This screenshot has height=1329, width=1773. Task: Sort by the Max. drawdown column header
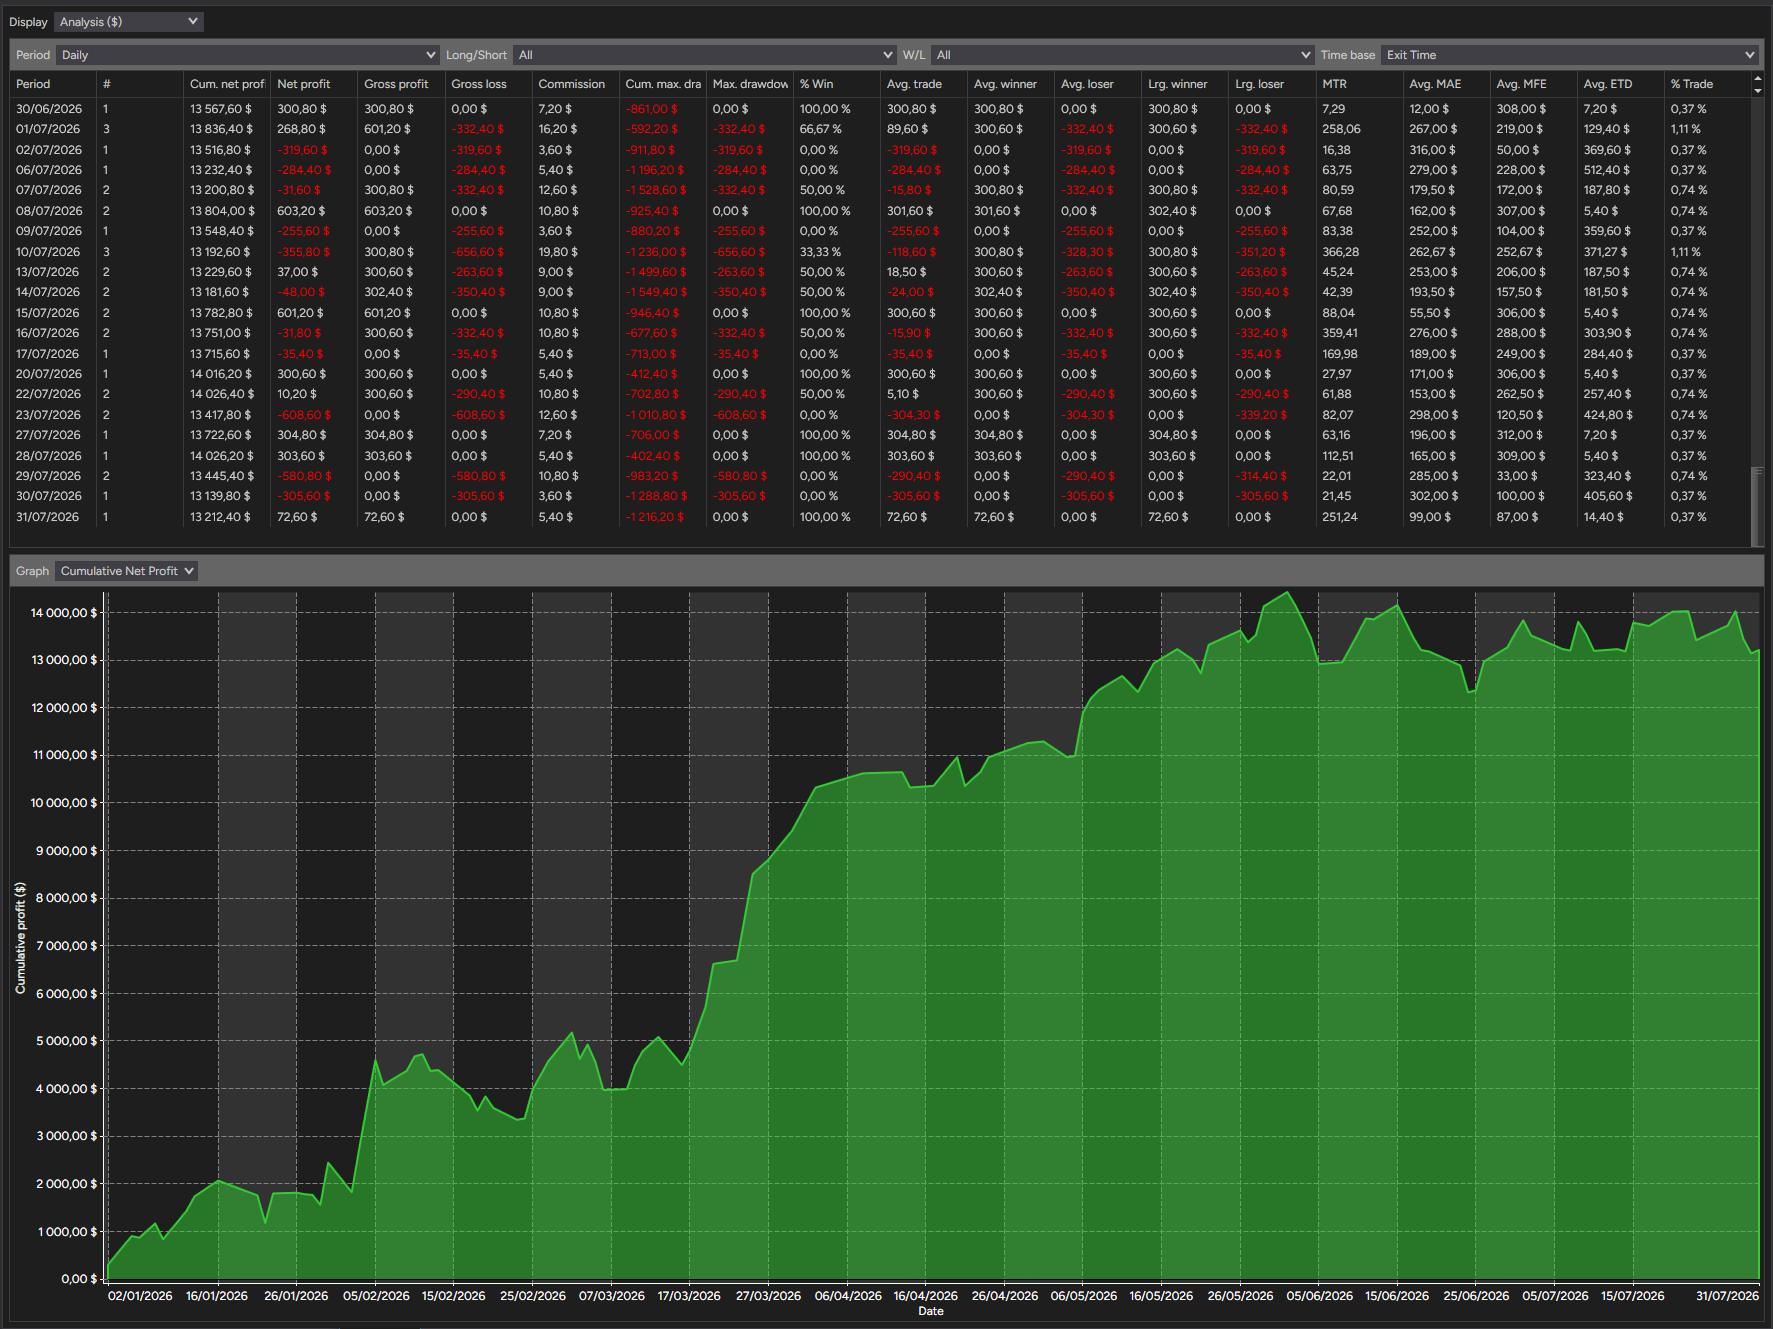(x=749, y=84)
